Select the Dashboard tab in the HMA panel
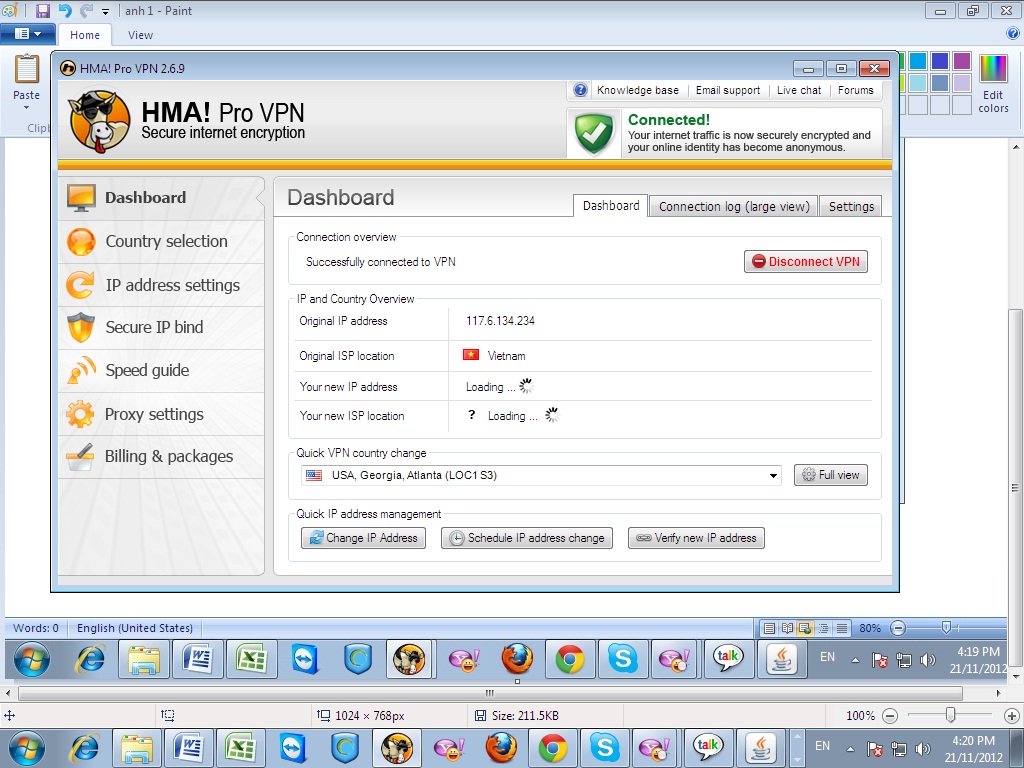The width and height of the screenshot is (1024, 768). pos(611,206)
